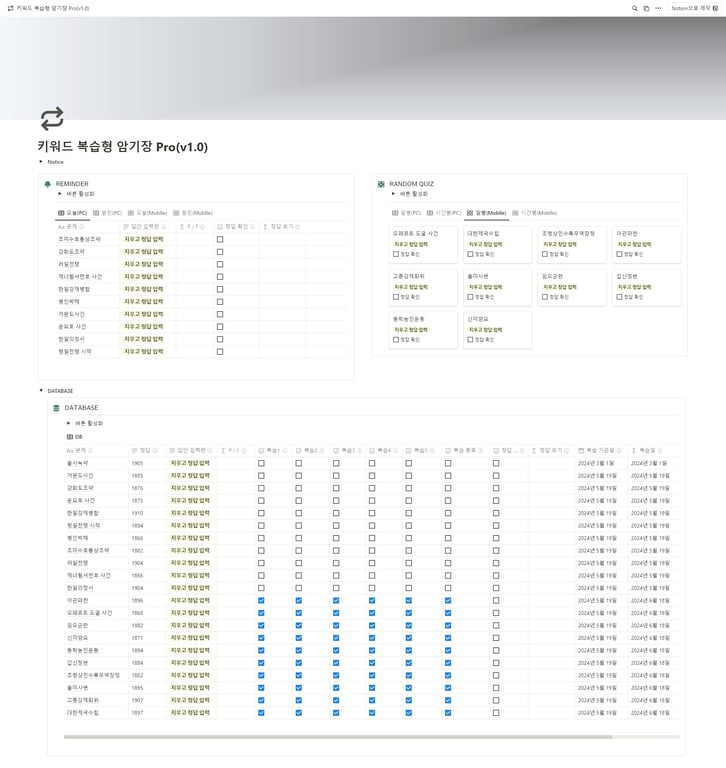Click the page heading 키워드 복습형 암기장 Pro(v1.0)

click(122, 146)
